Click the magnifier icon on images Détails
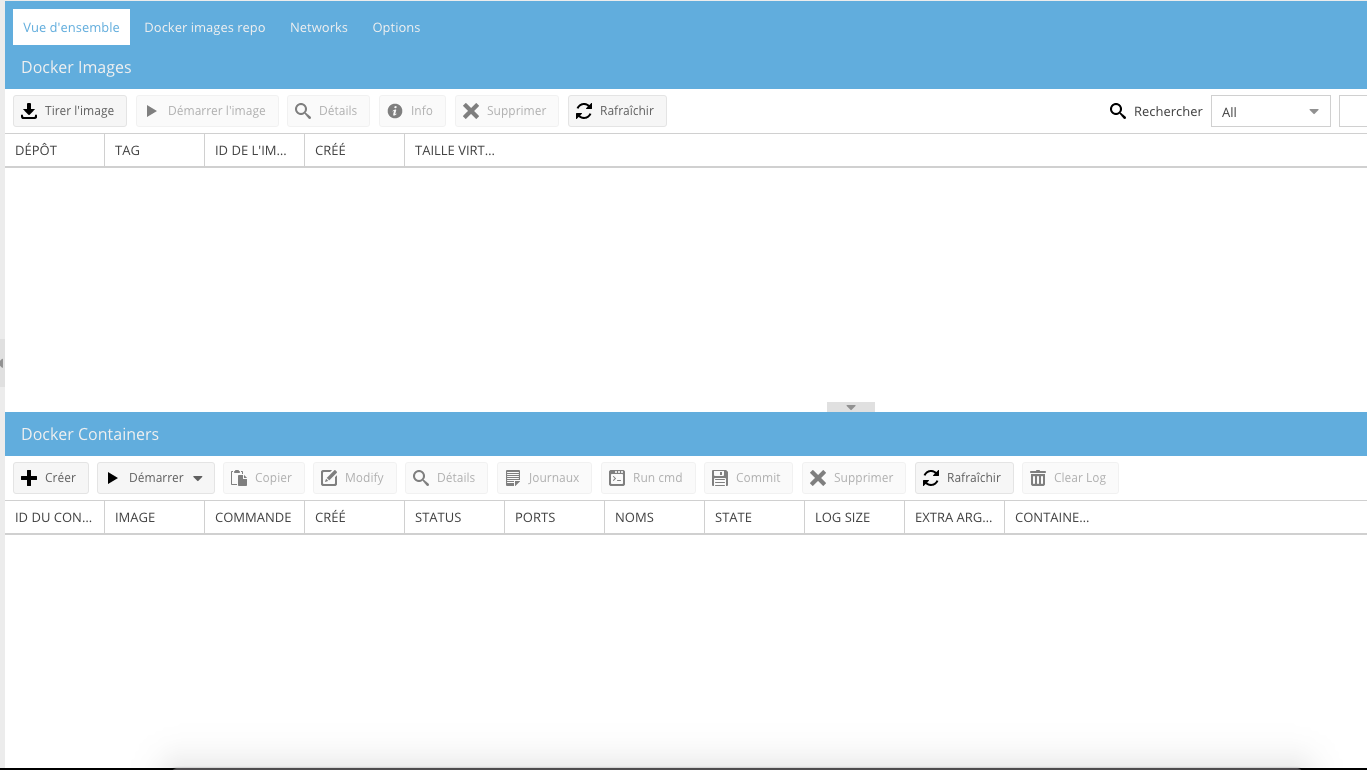The height and width of the screenshot is (770, 1367). point(303,111)
